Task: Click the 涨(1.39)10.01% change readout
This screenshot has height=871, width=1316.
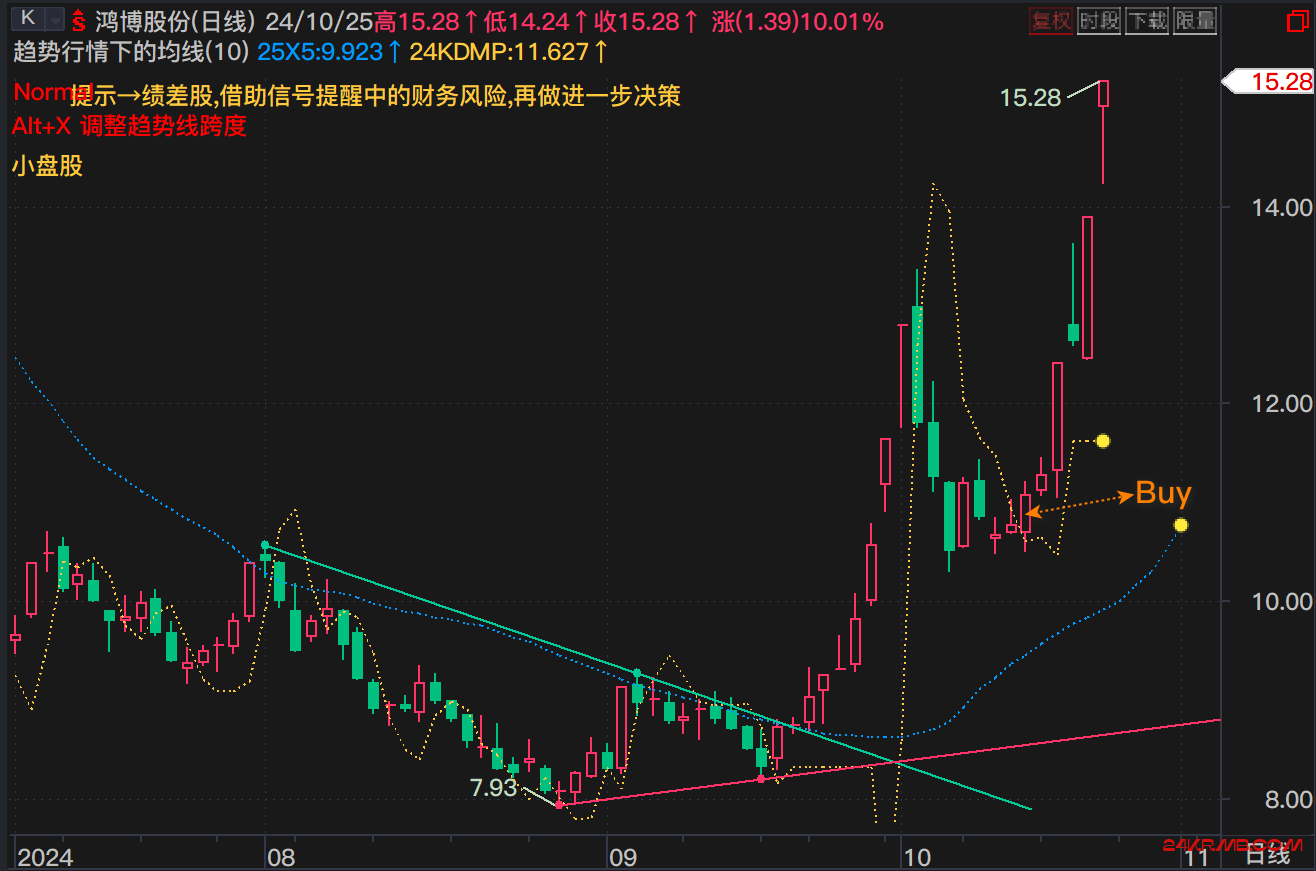Action: point(797,21)
